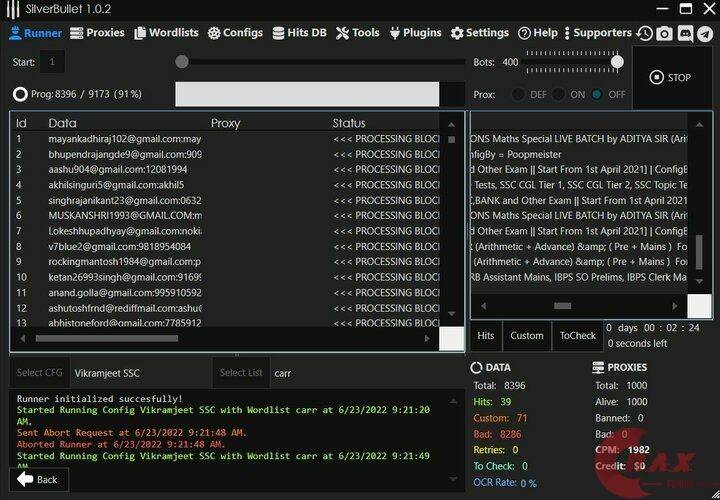This screenshot has height=500, width=720.
Task: Click data table scroll down arrow
Action: pyautogui.click(x=451, y=314)
